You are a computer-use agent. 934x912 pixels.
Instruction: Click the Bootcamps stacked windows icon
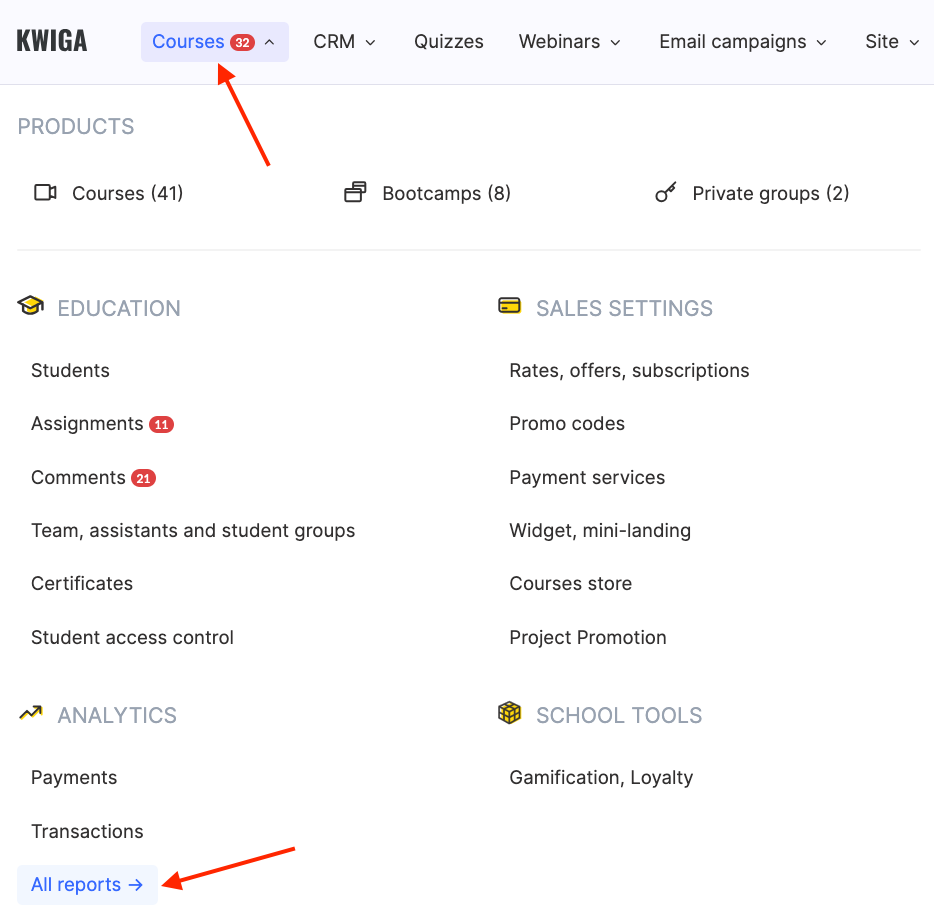(355, 193)
